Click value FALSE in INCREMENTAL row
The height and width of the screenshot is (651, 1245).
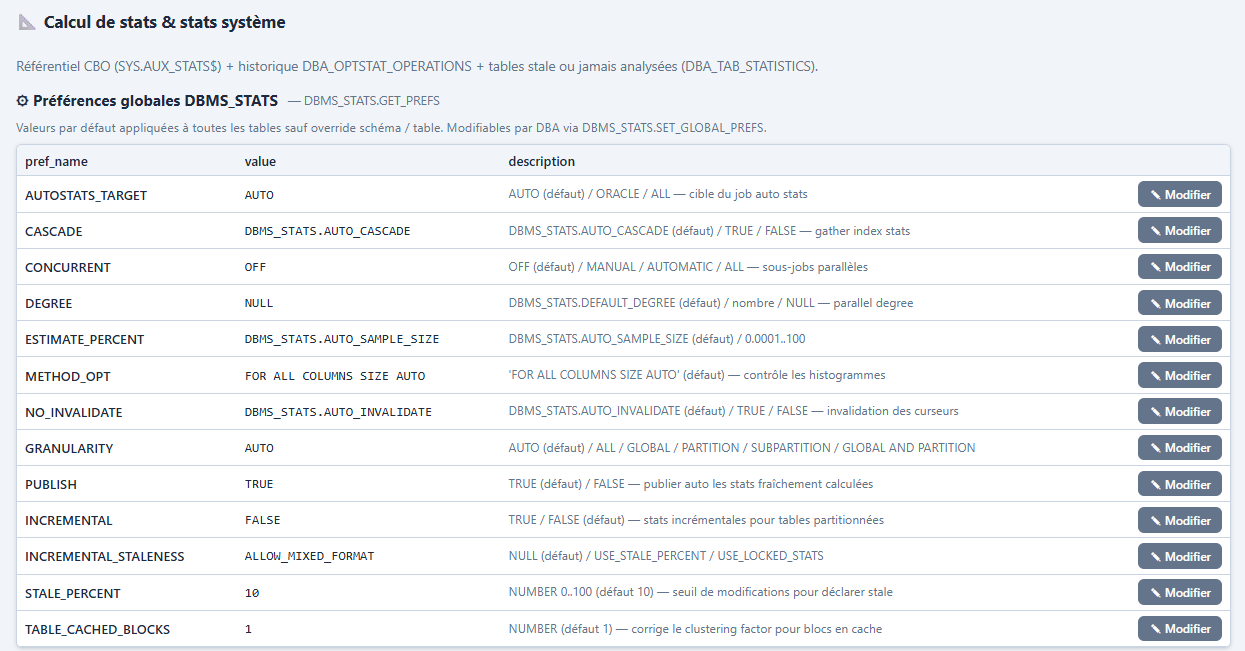(x=263, y=520)
